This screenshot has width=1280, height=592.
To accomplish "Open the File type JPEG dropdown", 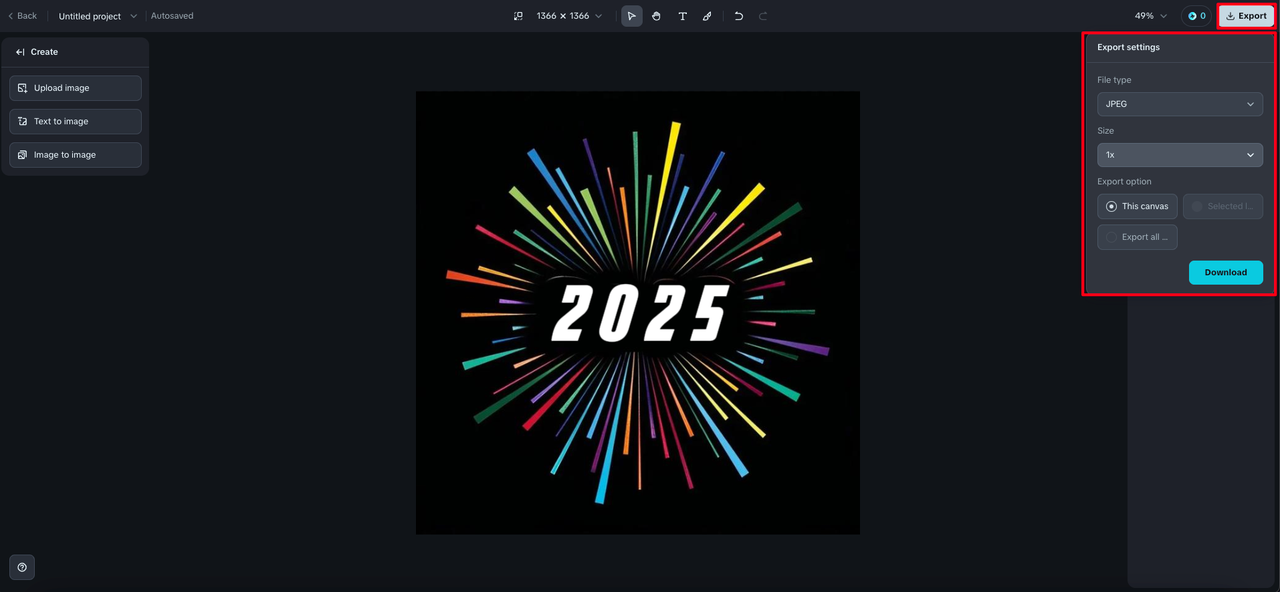I will coord(1180,104).
